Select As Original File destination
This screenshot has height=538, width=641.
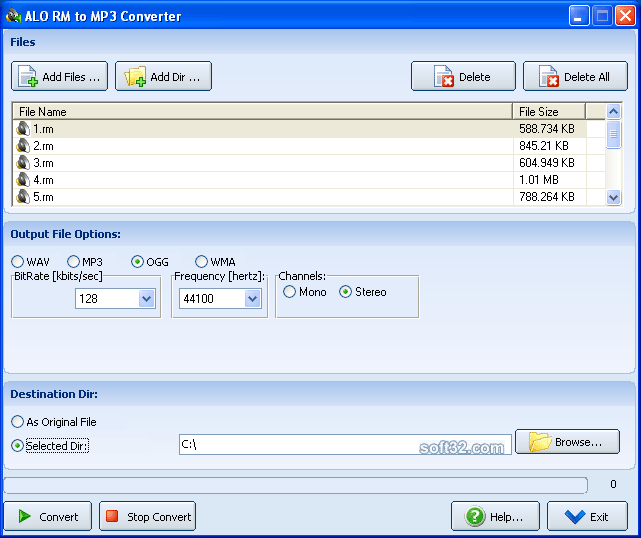pos(18,421)
